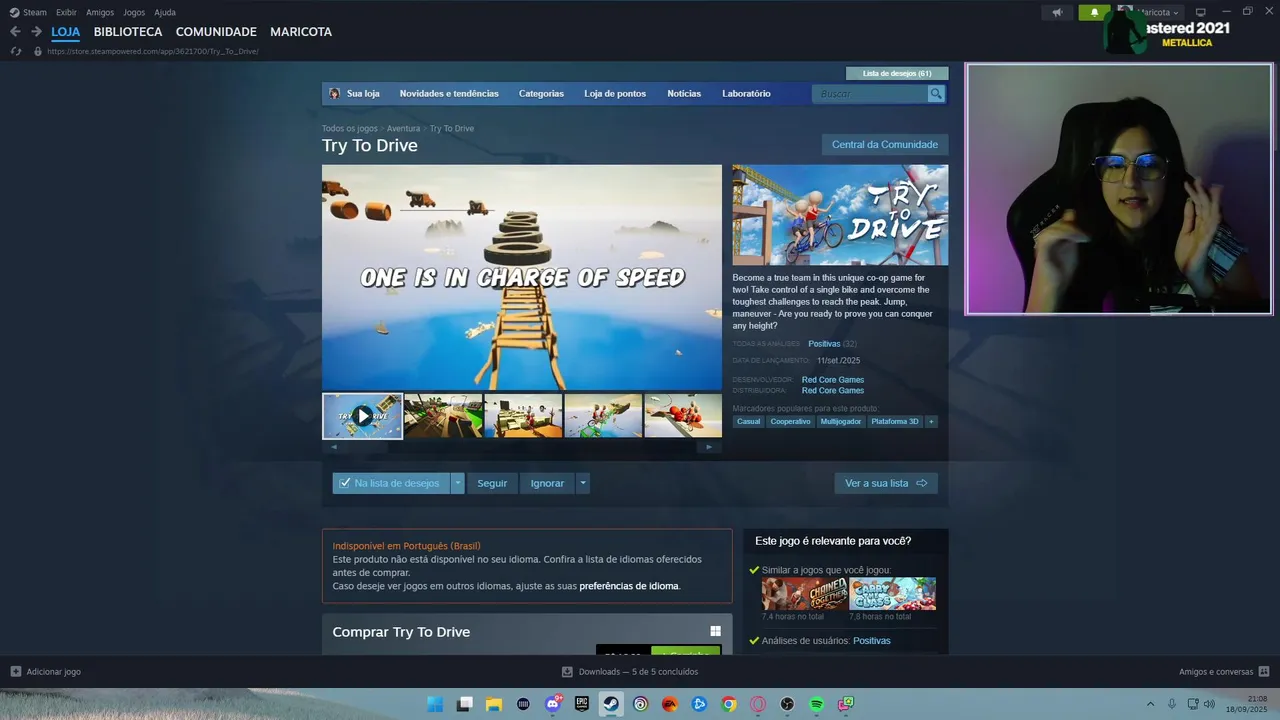Image resolution: width=1280 pixels, height=720 pixels.
Task: Open Categorias store menu
Action: 541,93
